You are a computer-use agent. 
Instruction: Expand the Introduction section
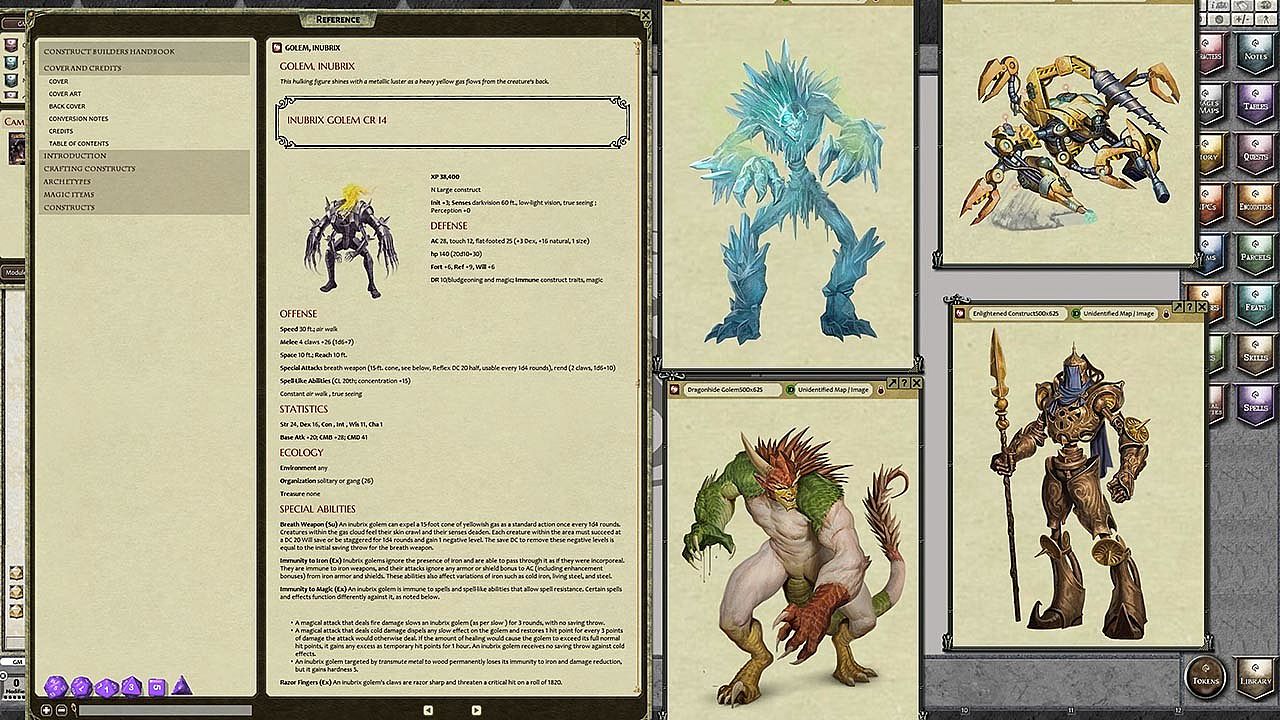click(x=143, y=156)
